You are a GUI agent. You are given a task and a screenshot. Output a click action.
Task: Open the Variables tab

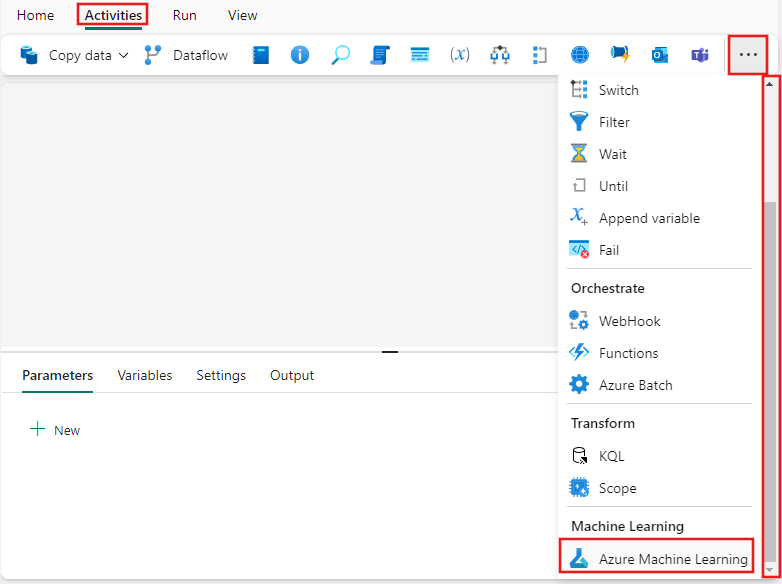click(145, 376)
